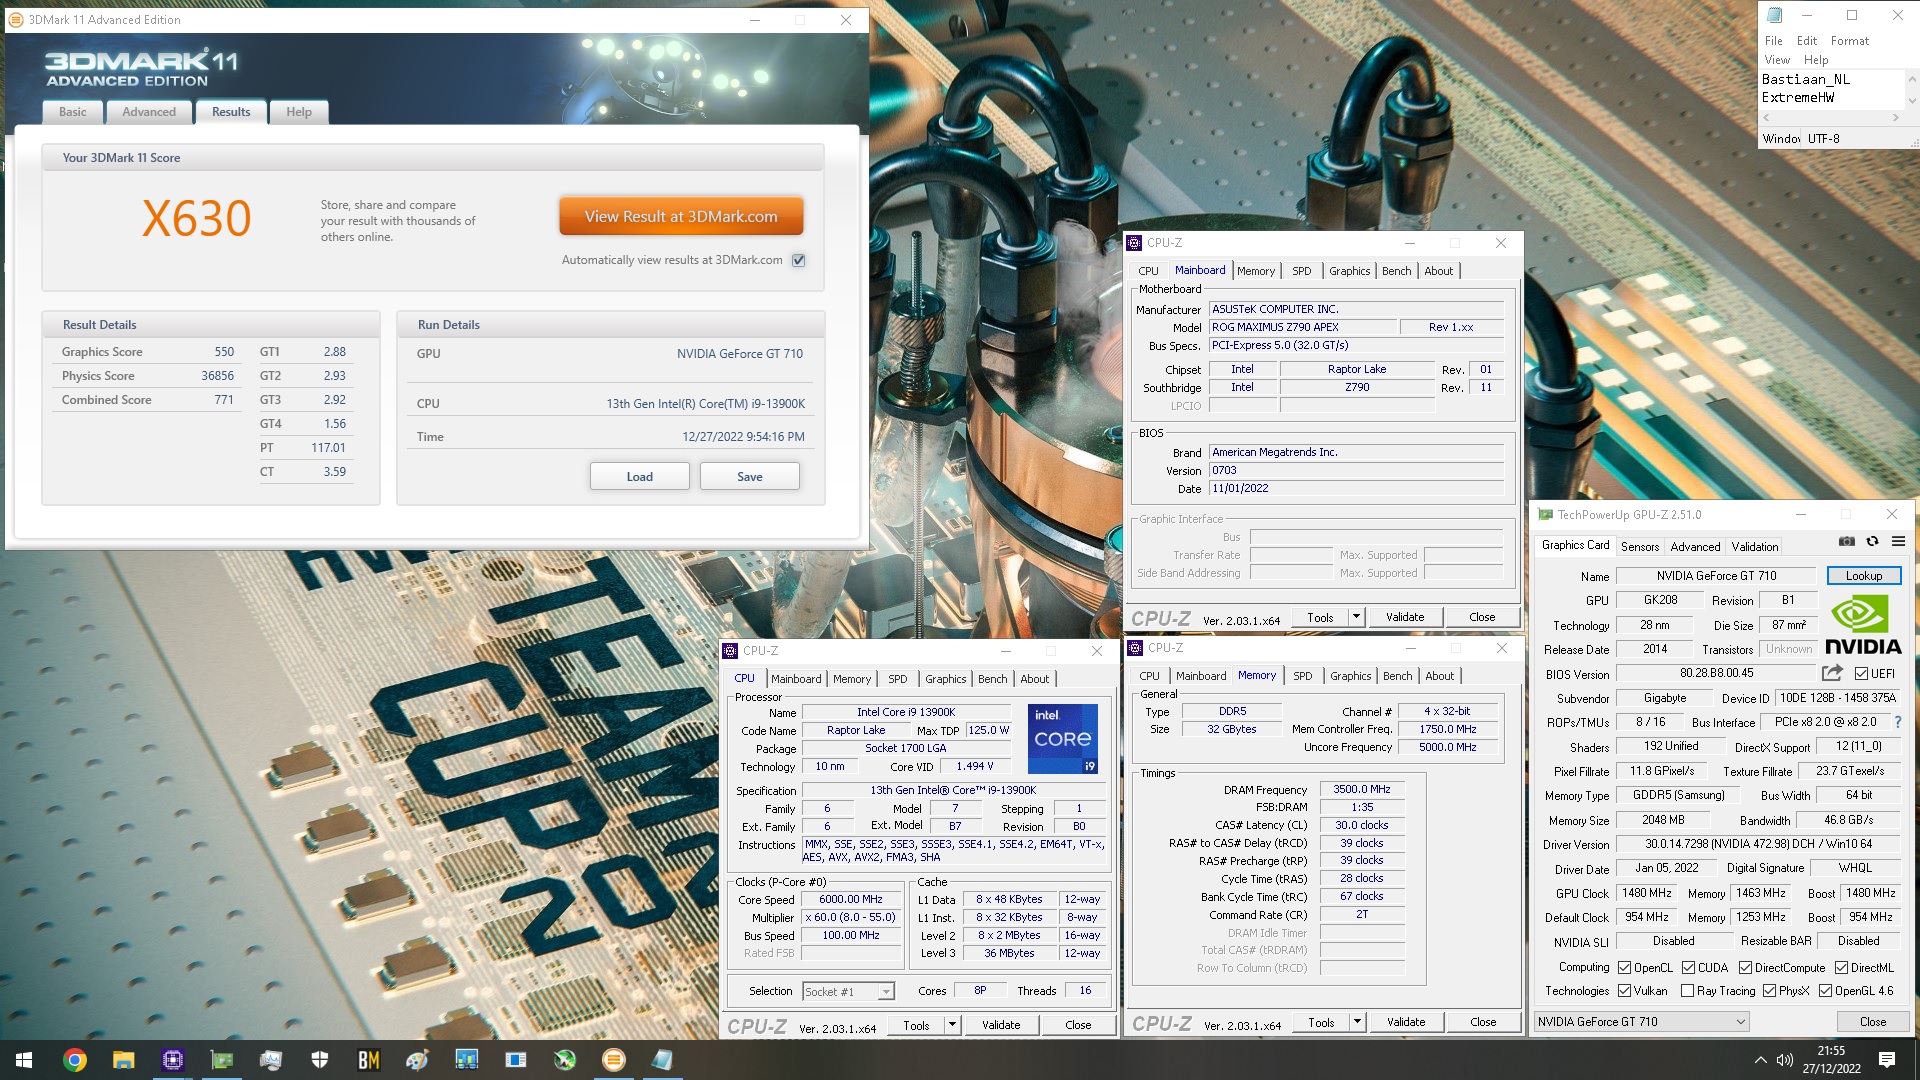Click the CPU-Z taskbar icon

[x=173, y=1060]
